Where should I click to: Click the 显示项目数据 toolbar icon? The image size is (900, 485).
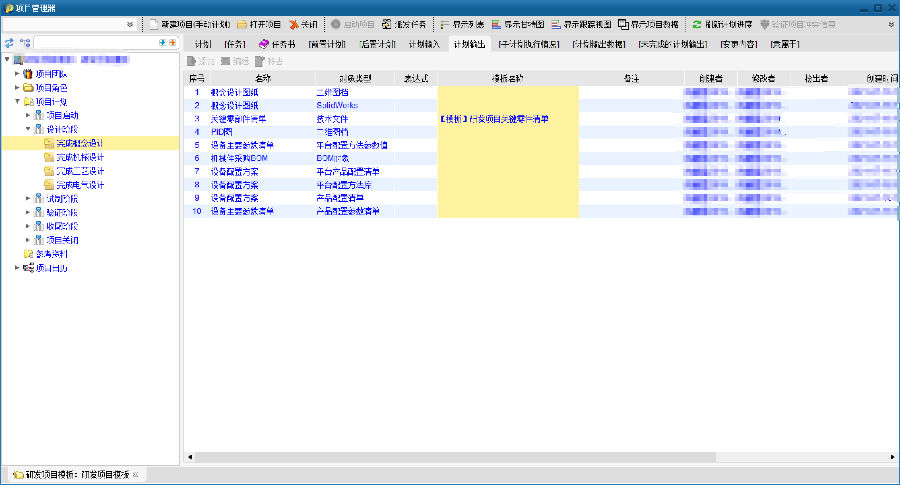[x=624, y=23]
